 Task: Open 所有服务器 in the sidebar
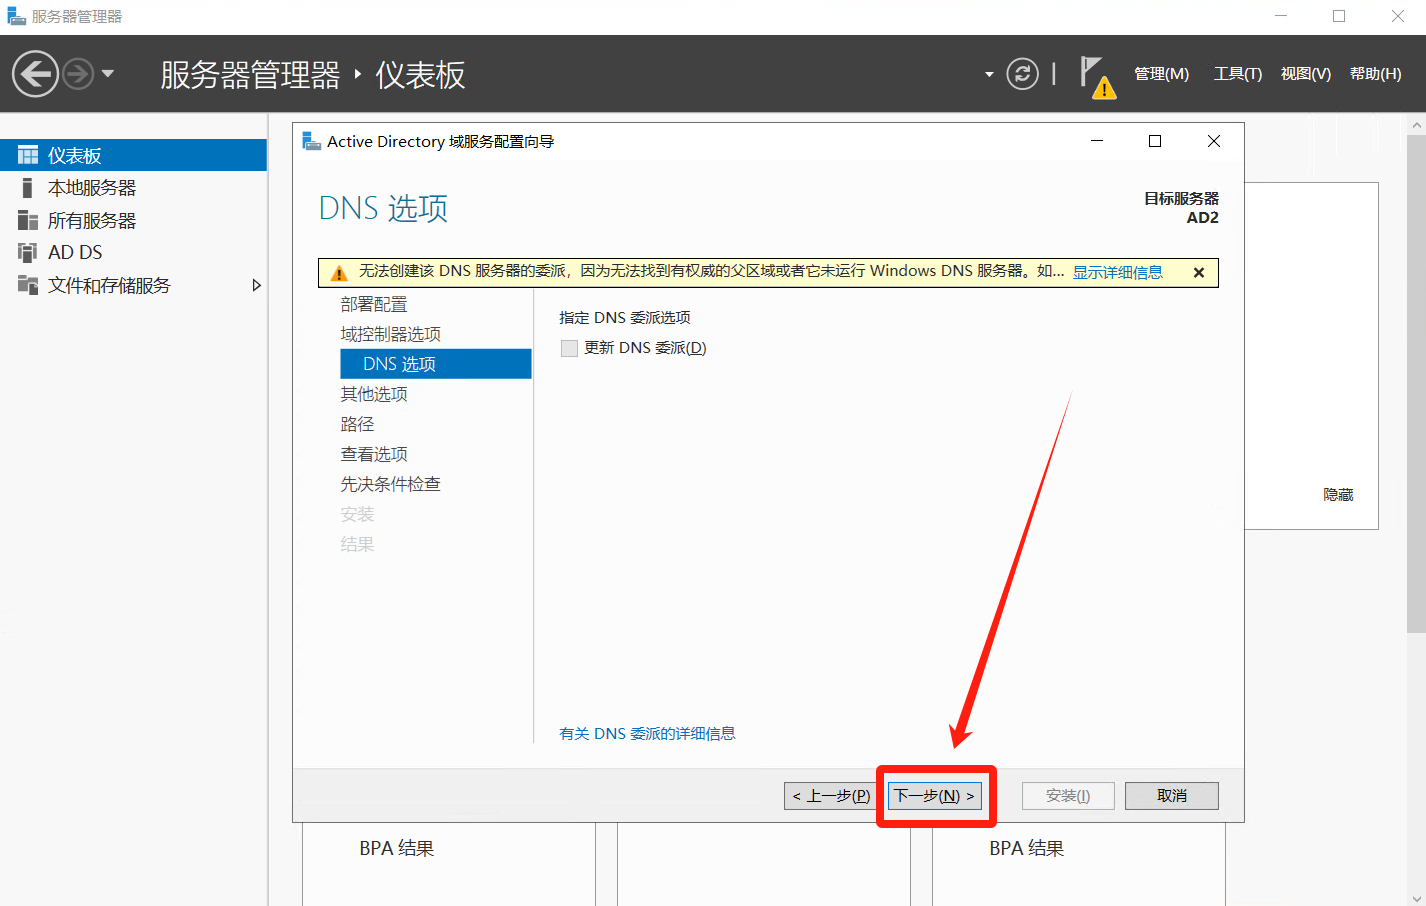[91, 221]
